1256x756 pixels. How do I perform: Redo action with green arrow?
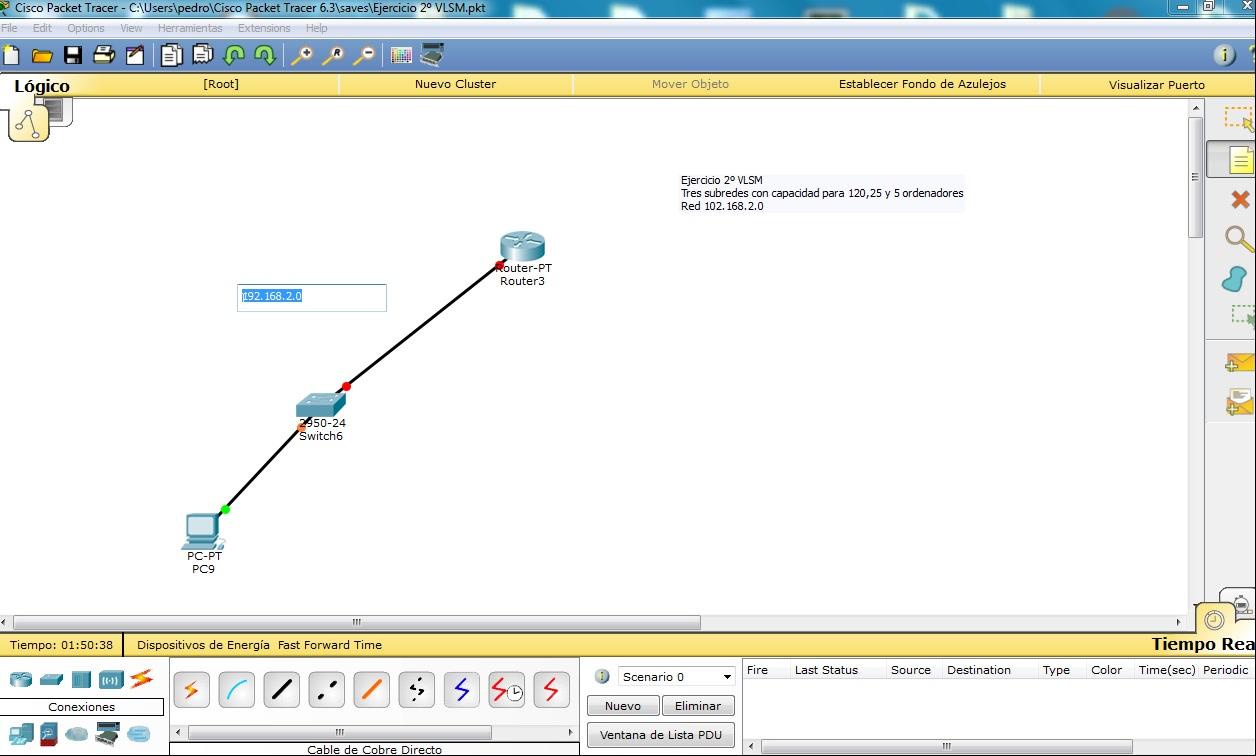[x=264, y=55]
